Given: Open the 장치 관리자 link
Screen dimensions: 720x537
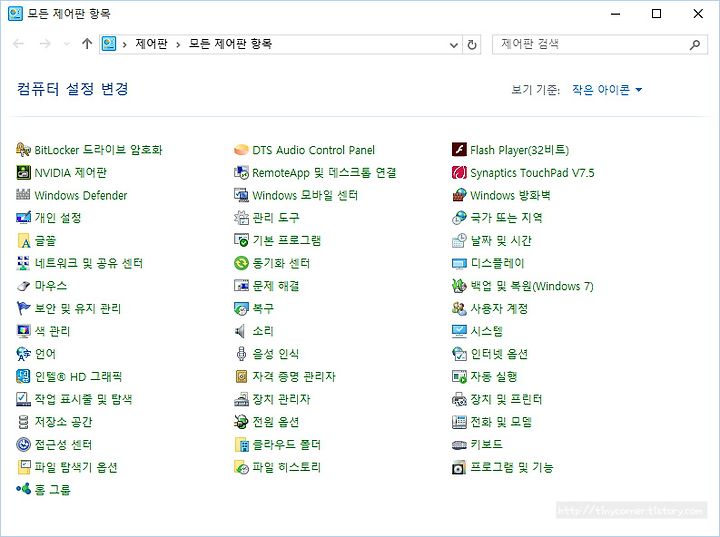Looking at the screenshot, I should [x=281, y=399].
